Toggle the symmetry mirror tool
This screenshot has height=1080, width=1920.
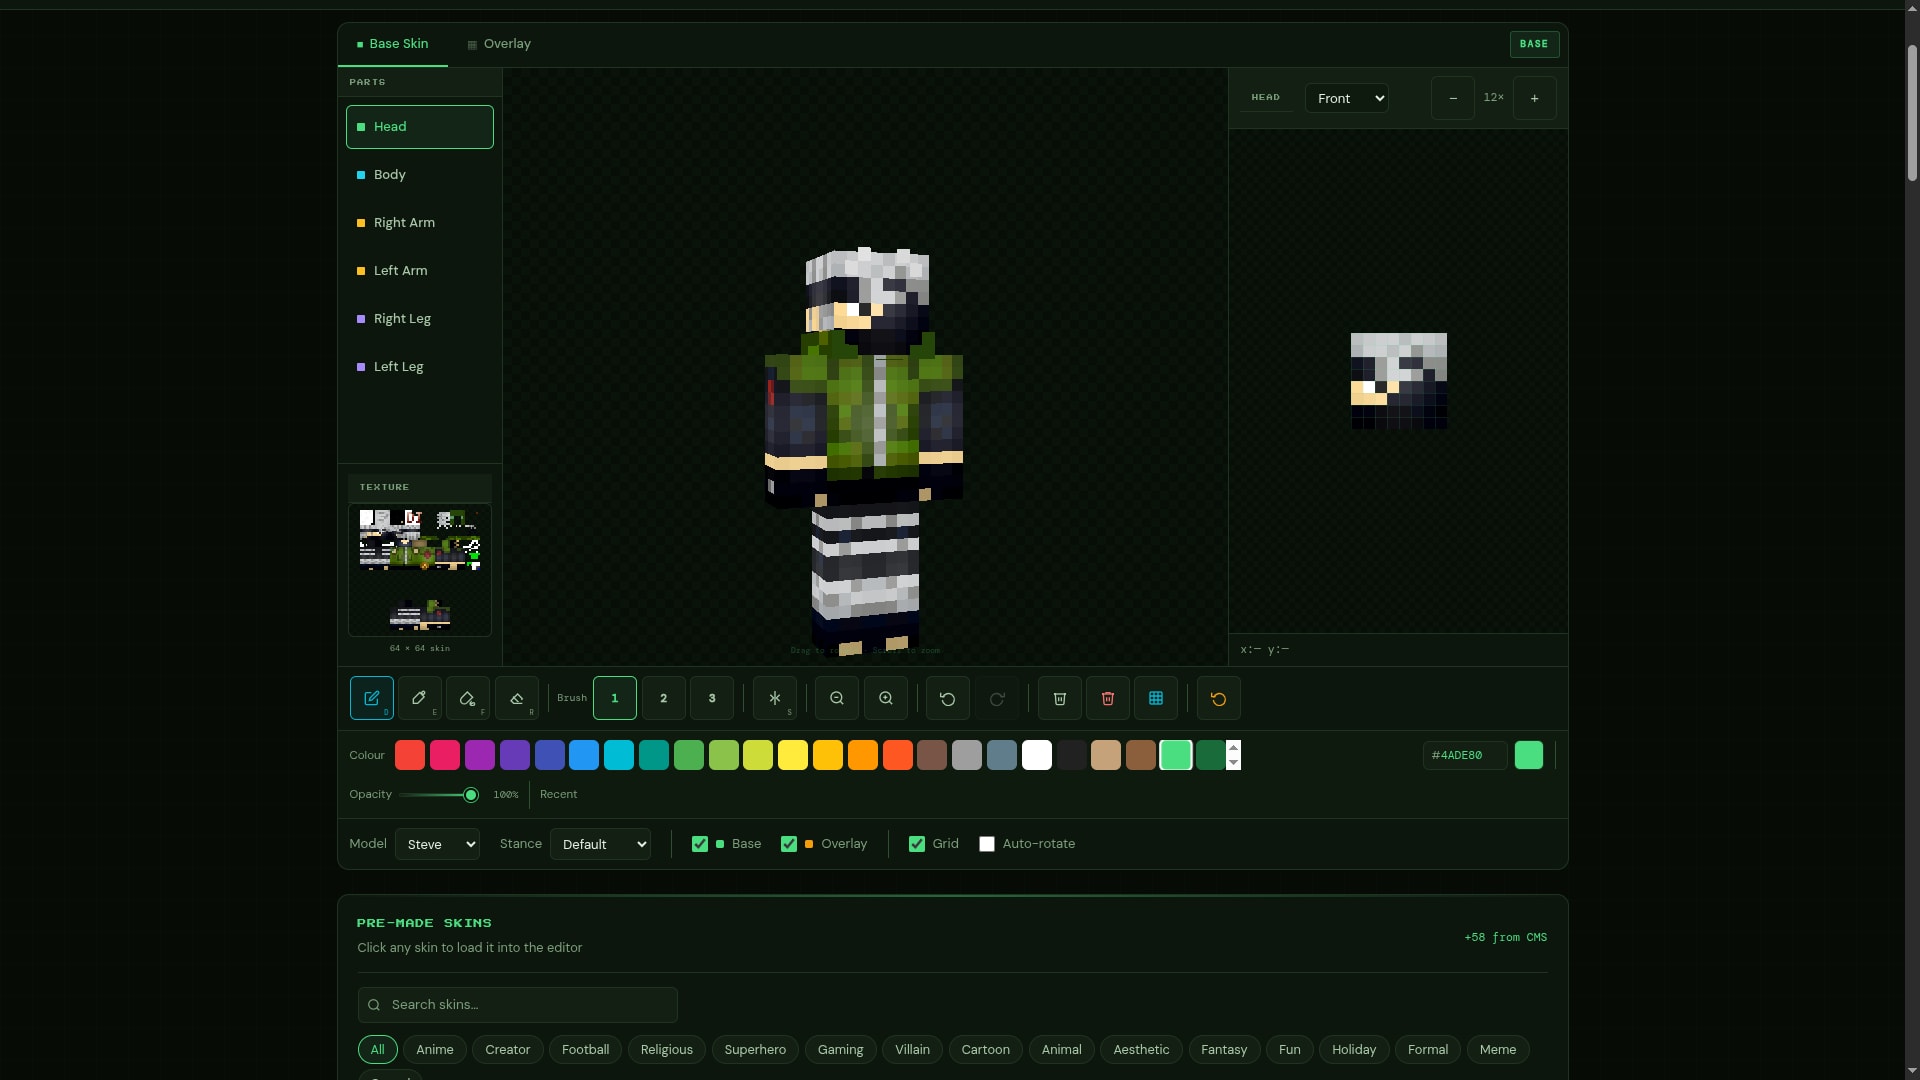(774, 698)
